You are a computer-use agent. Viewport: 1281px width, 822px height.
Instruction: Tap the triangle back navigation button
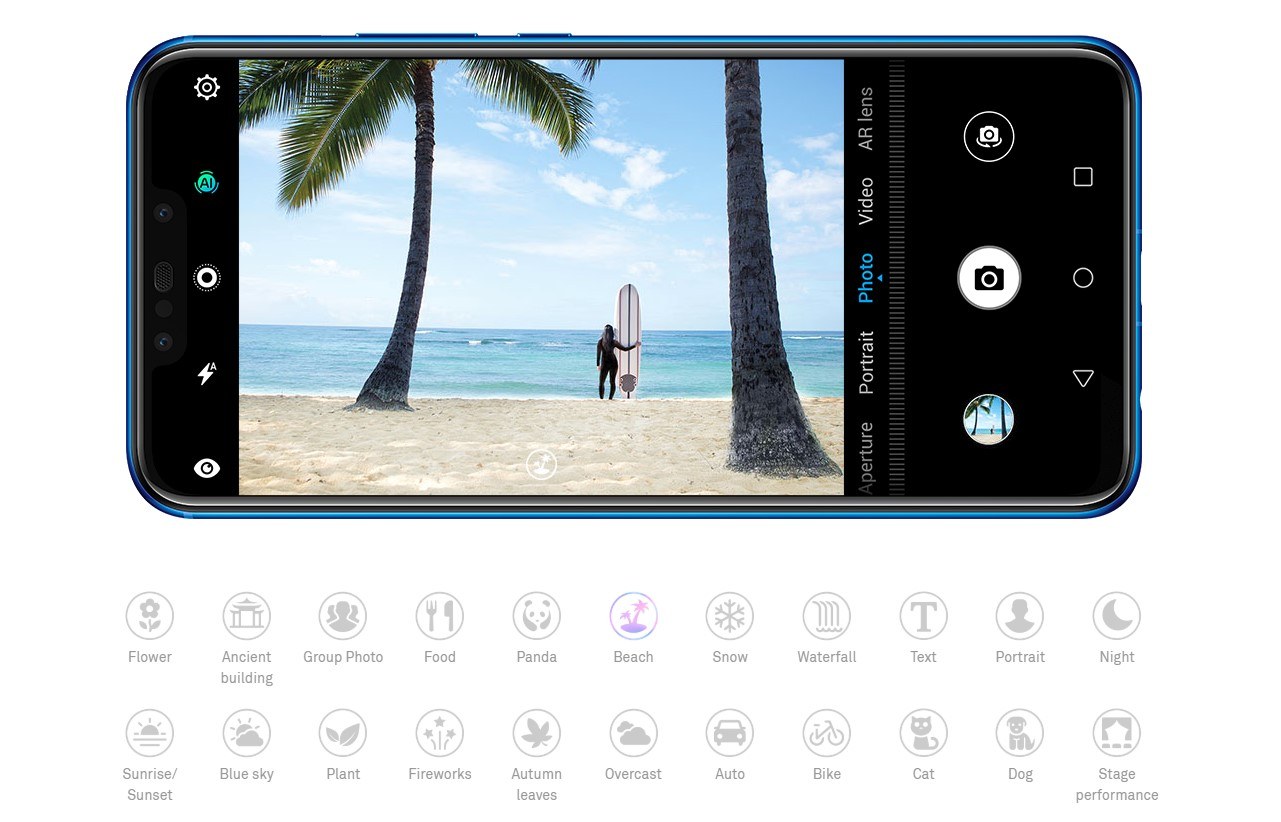[x=1083, y=378]
